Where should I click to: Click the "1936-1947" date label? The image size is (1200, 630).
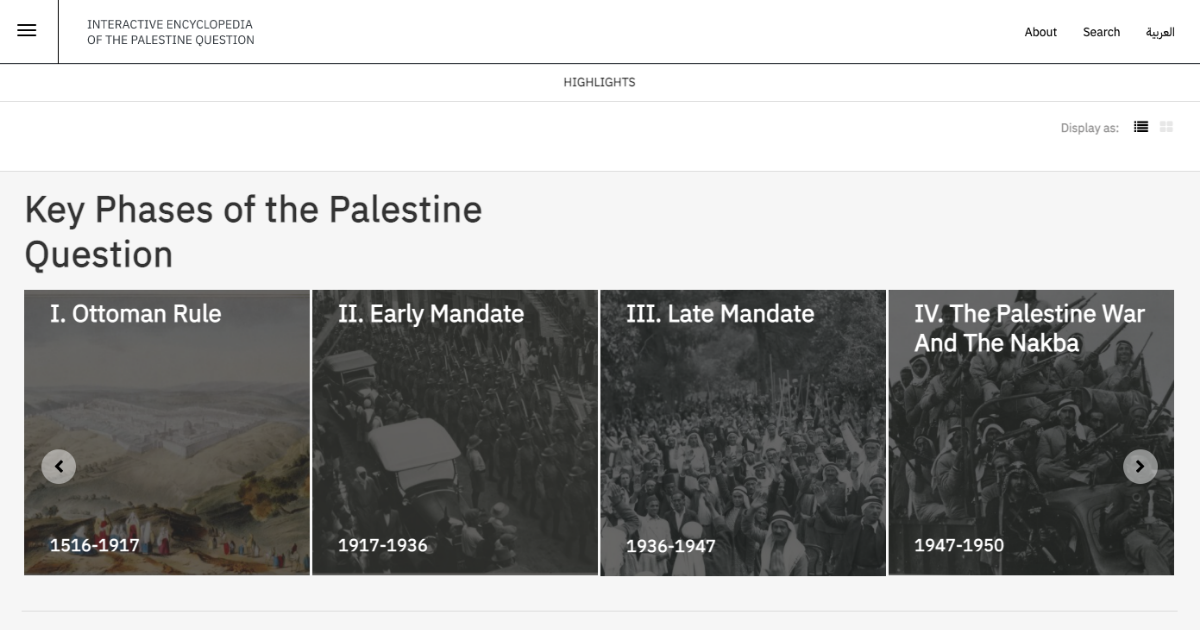pos(671,546)
